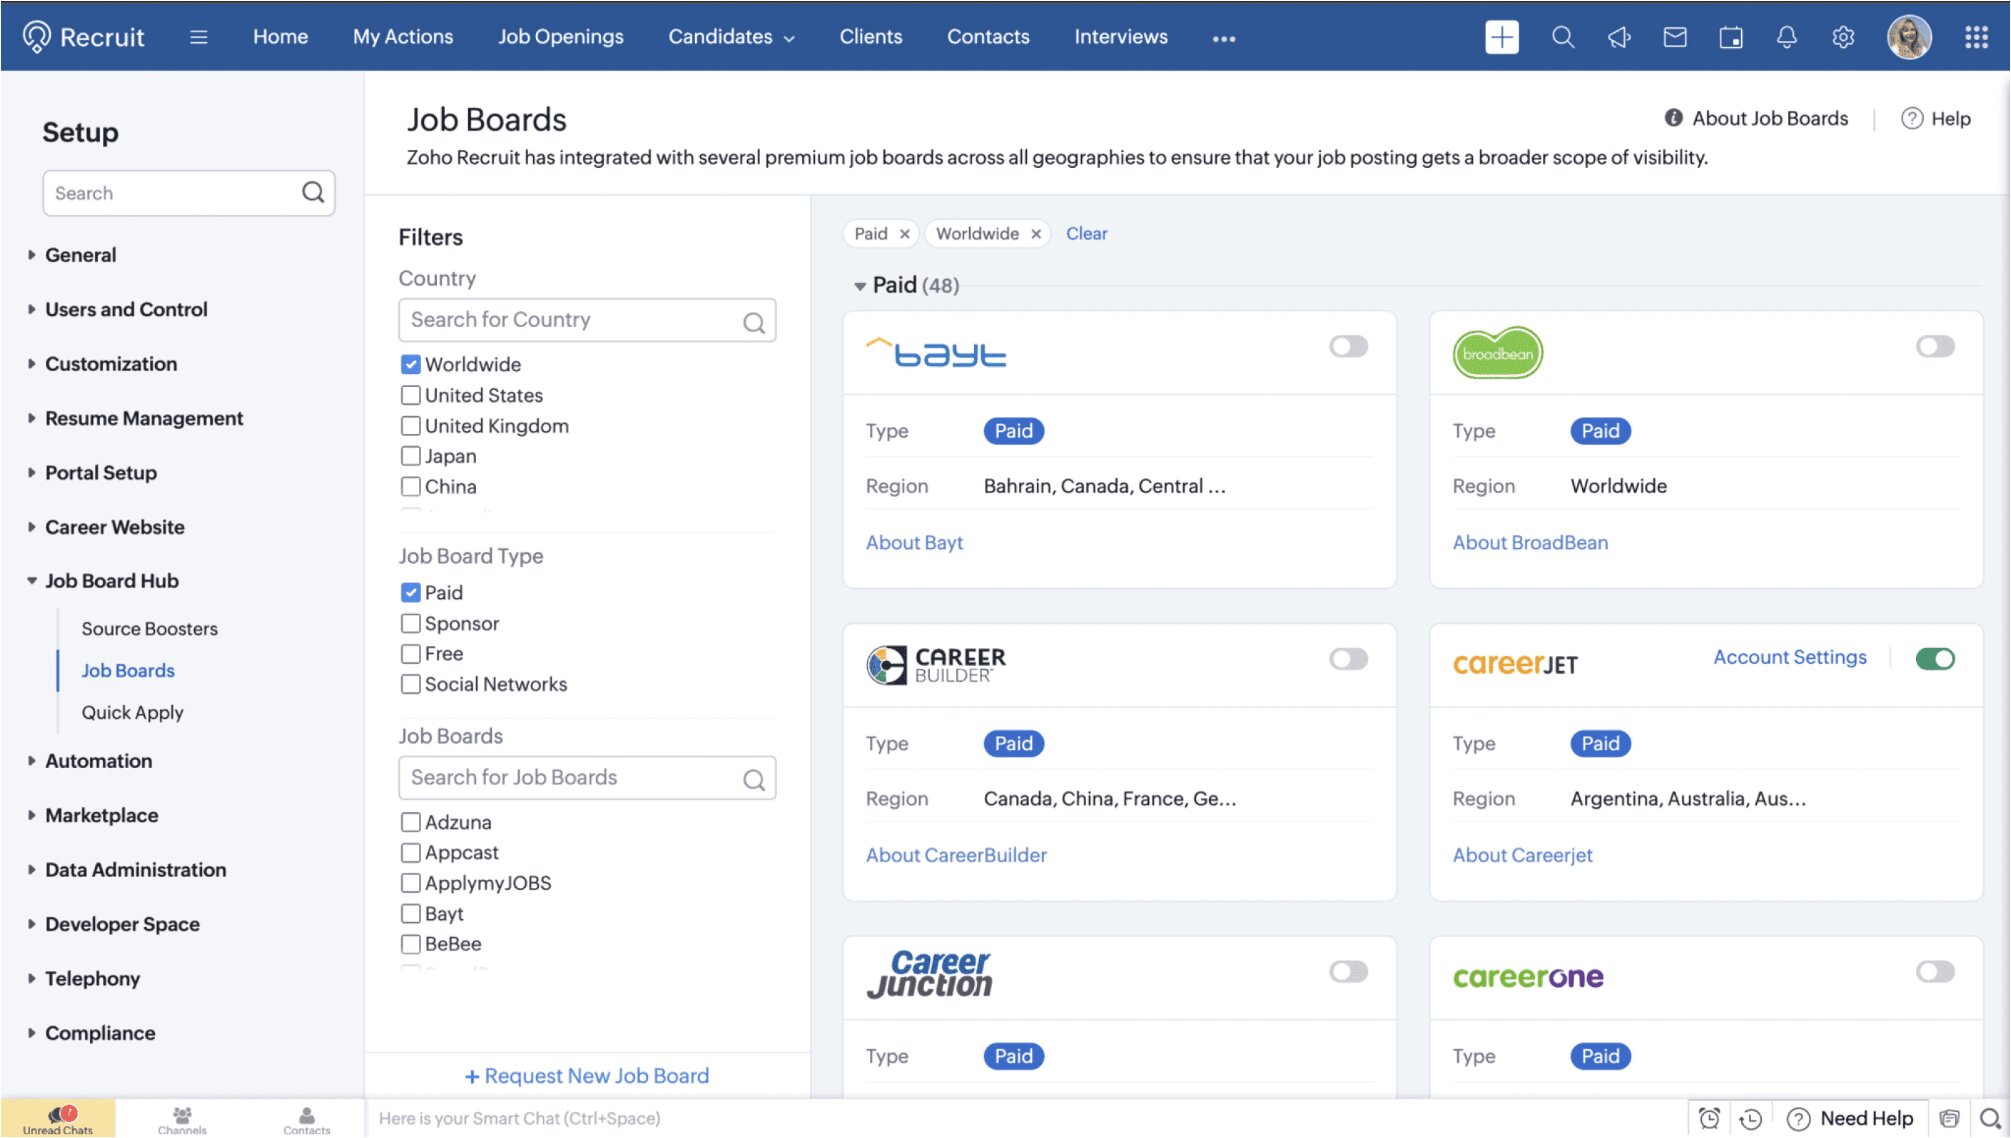Click the Request New Job Board link
This screenshot has height=1138, width=2011.
[587, 1076]
